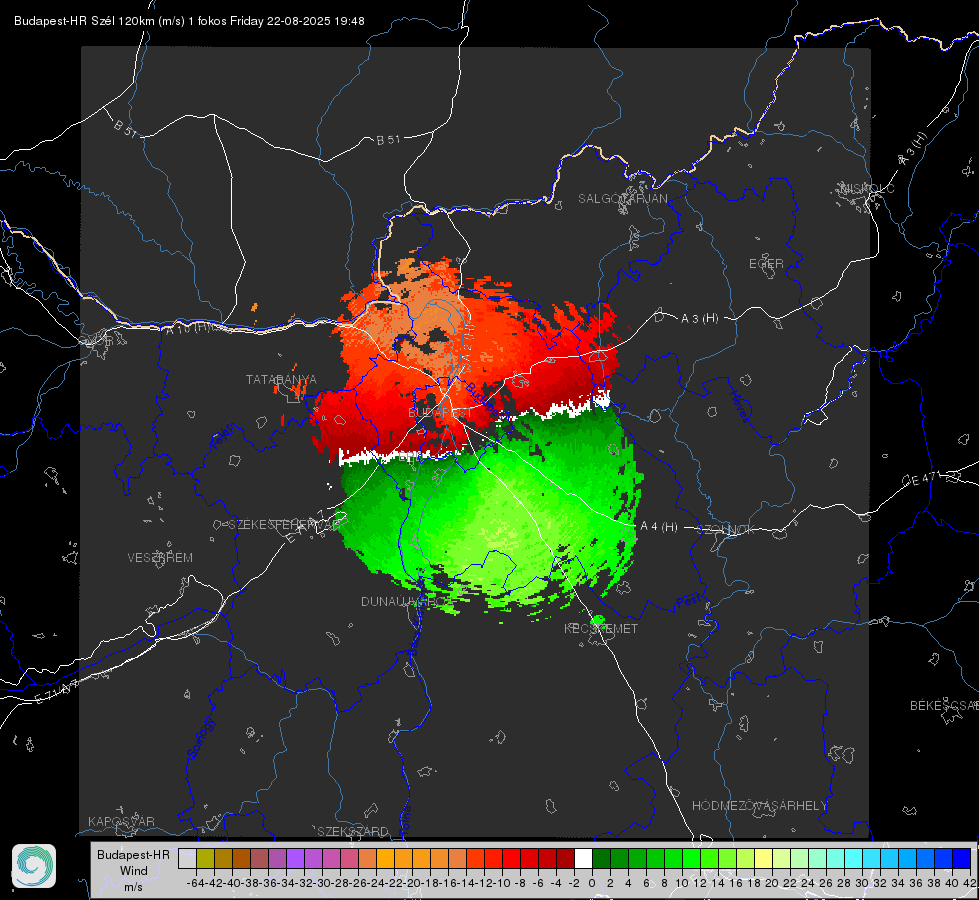The width and height of the screenshot is (979, 900).
Task: Select the MISKOLC city label
Action: pos(867,188)
